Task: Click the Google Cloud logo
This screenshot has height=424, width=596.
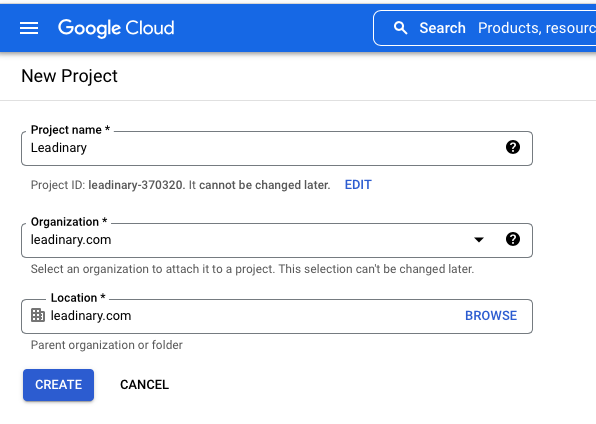Action: (116, 28)
